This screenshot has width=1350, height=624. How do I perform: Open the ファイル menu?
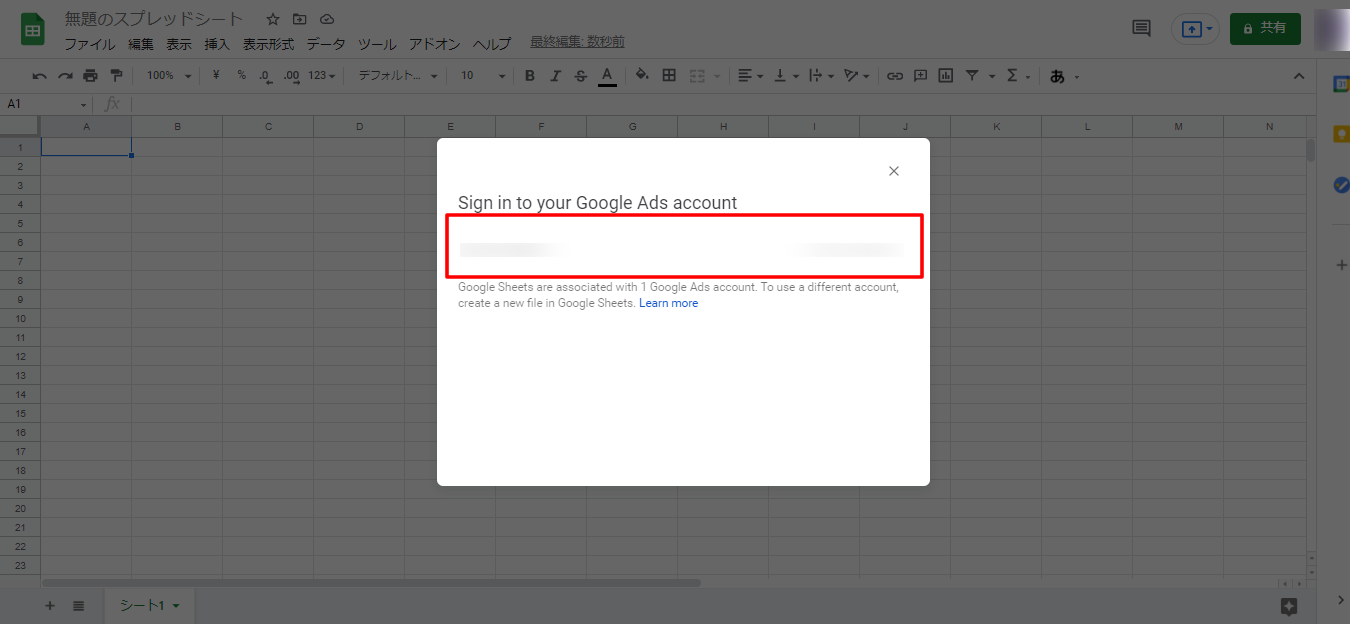coord(90,44)
